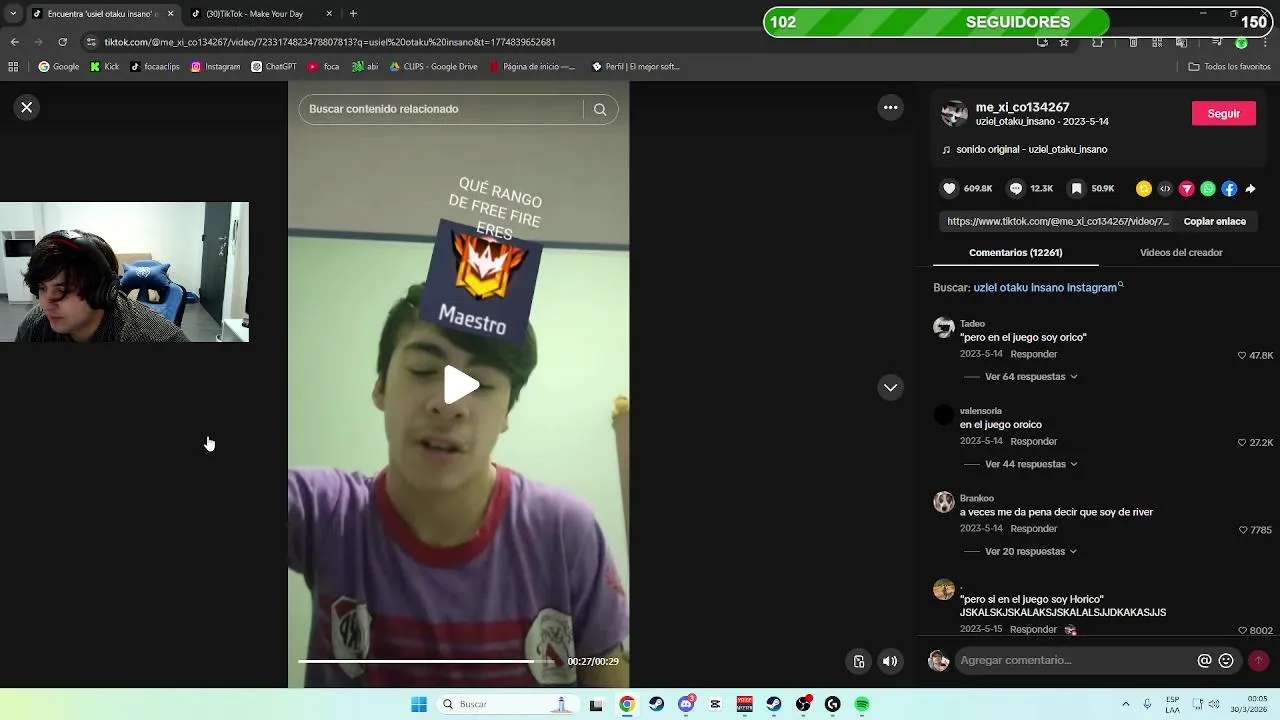
Task: Expand Ver 64 respuestas
Action: 1031,377
